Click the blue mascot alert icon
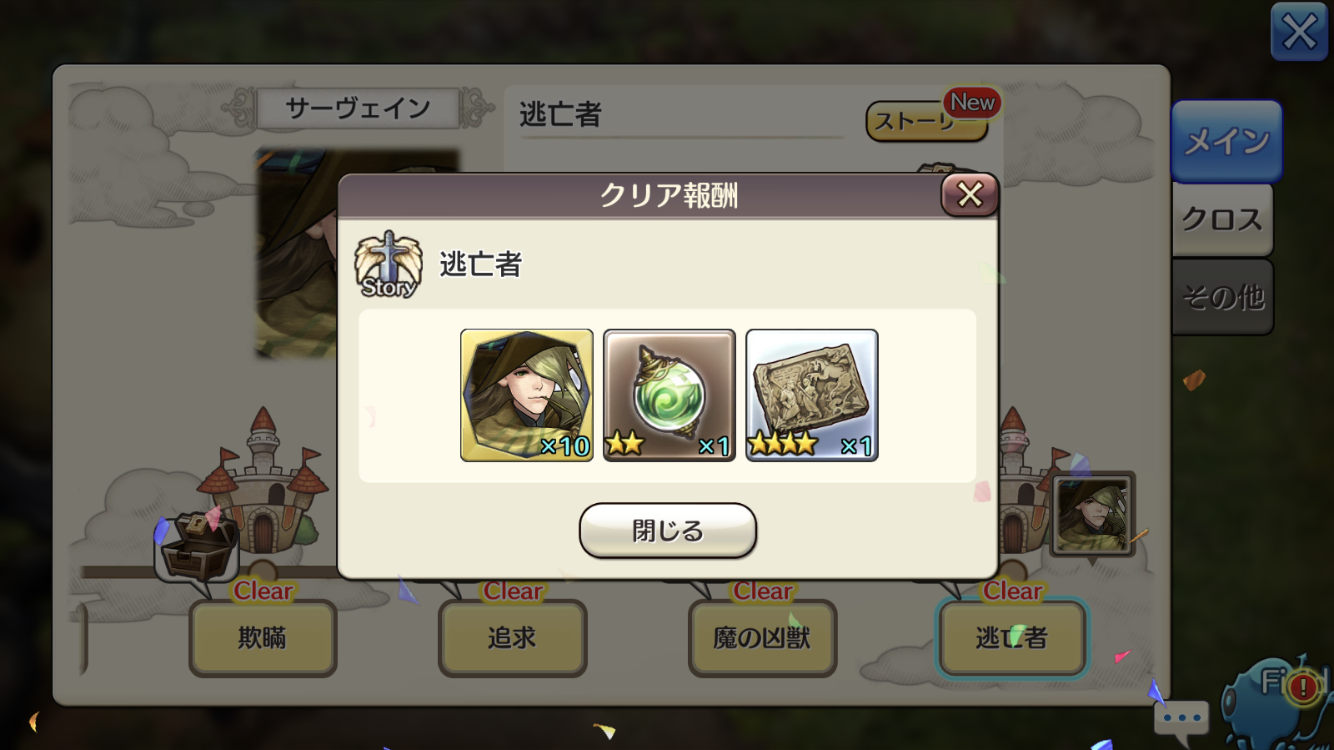 1279,698
